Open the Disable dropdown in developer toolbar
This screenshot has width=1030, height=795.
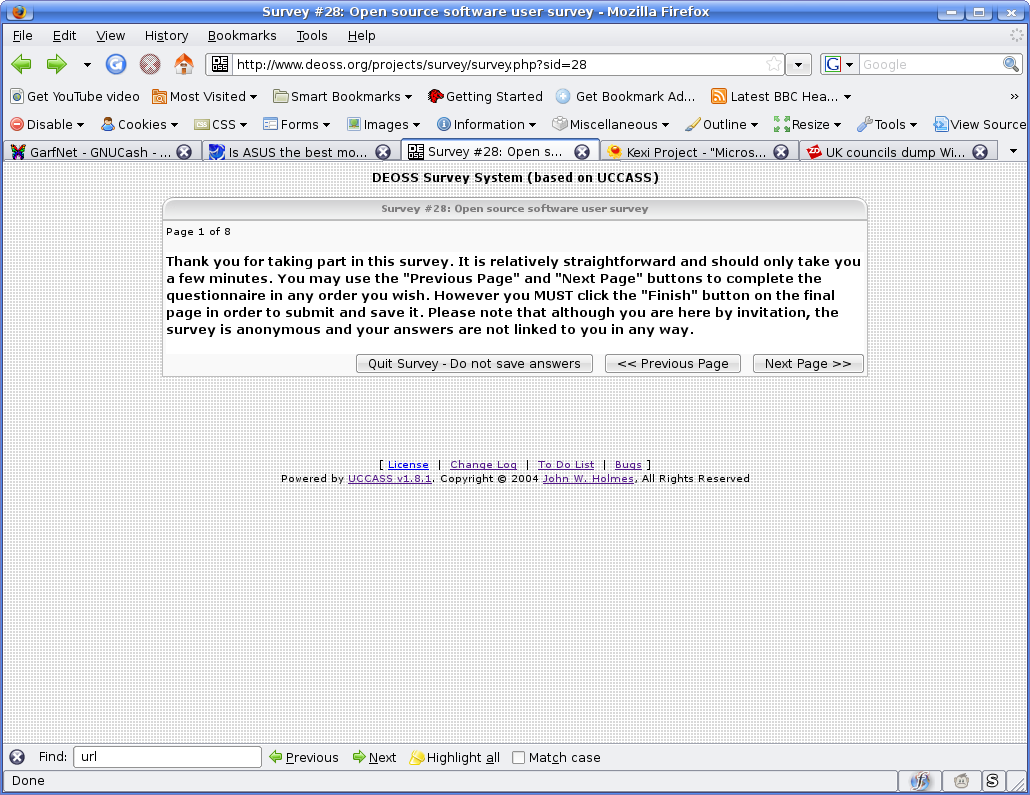(x=47, y=124)
